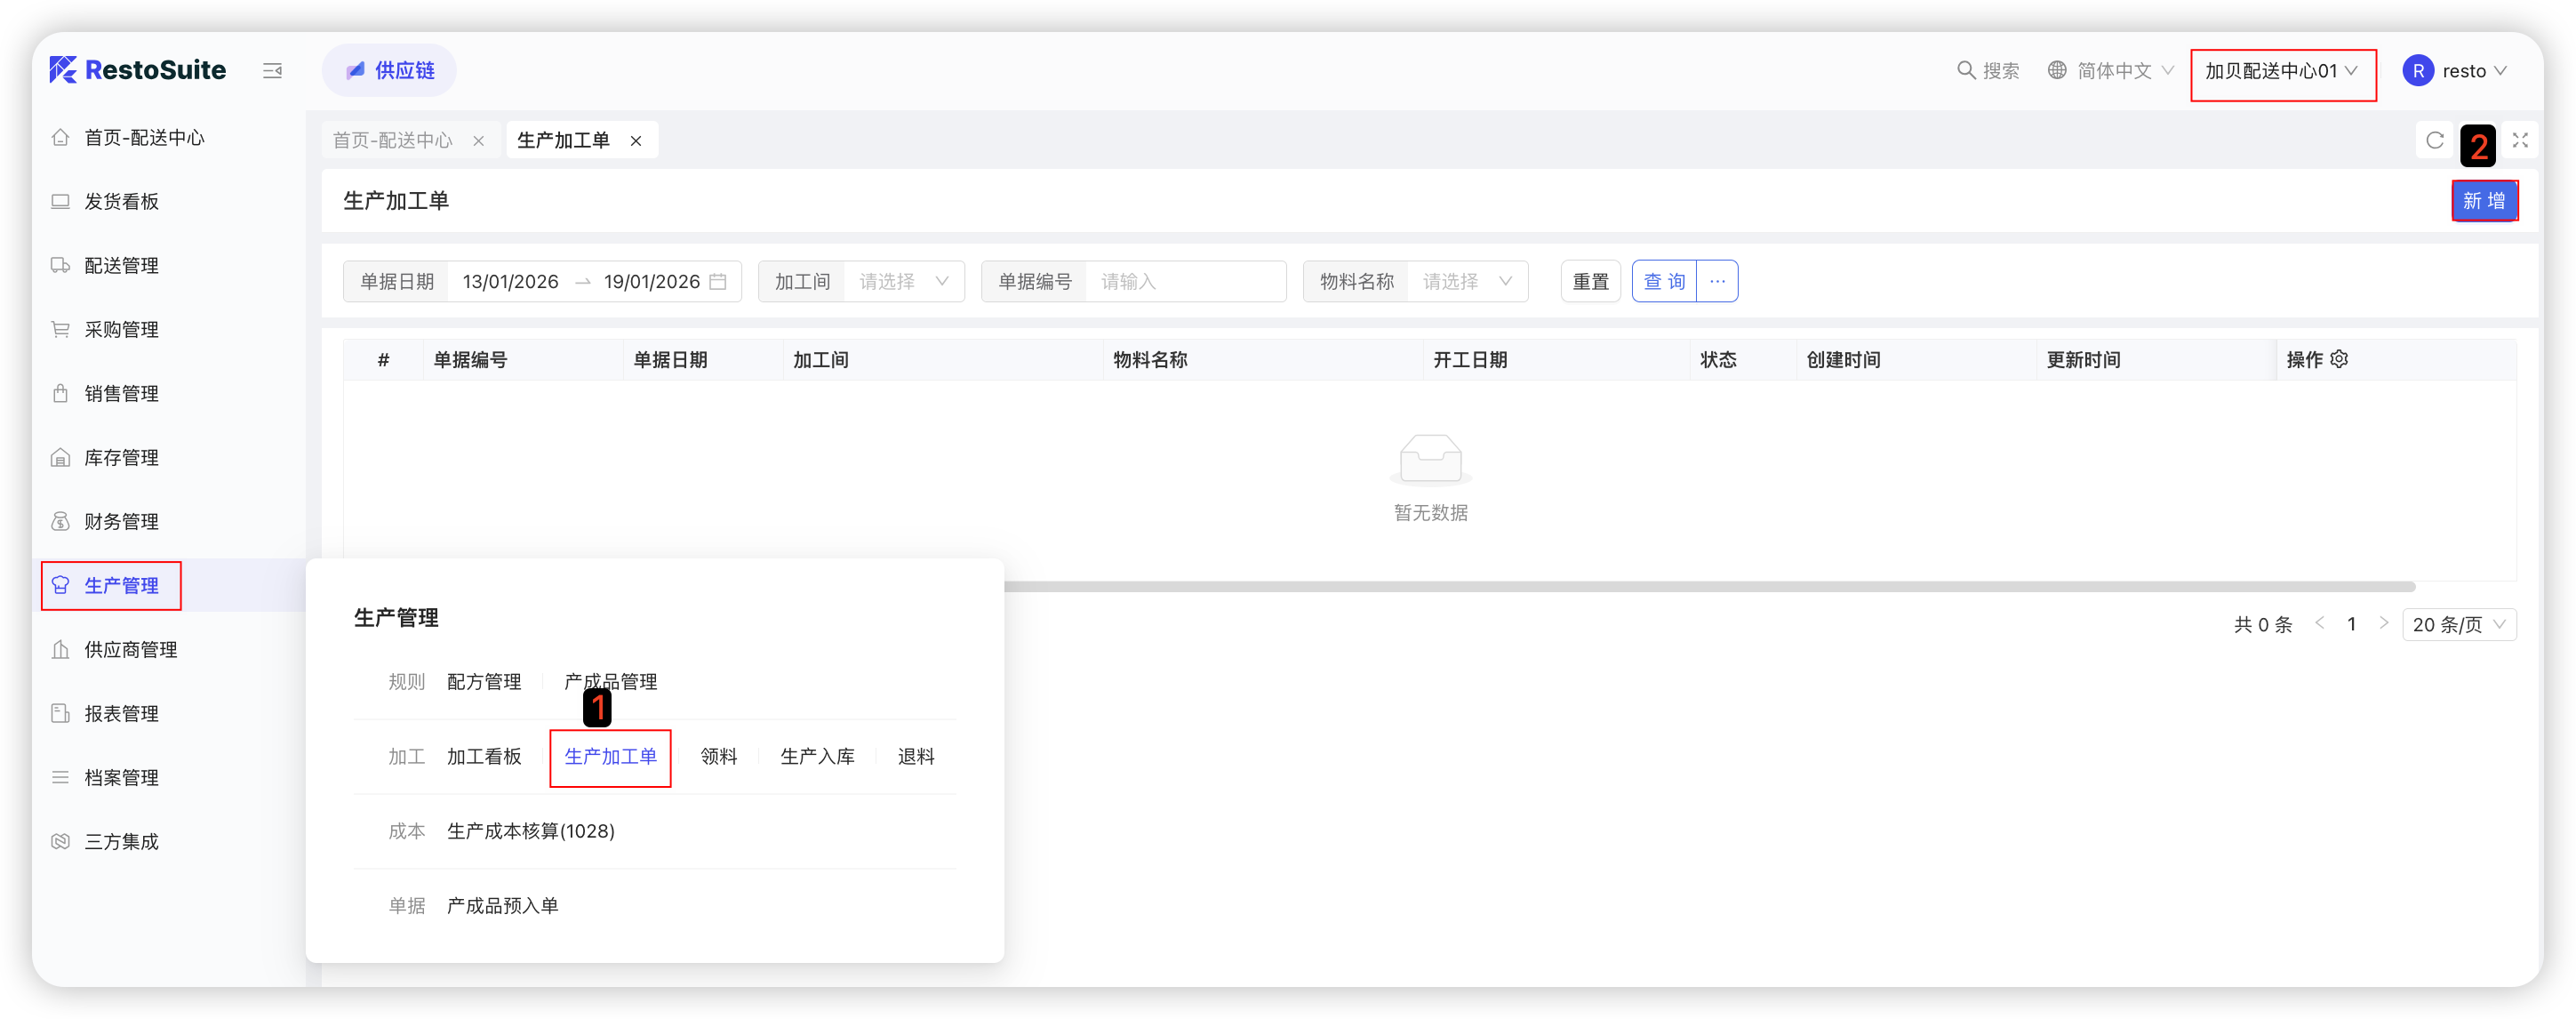2576x1019 pixels.
Task: Select 配方管理 menu entry
Action: tap(484, 682)
